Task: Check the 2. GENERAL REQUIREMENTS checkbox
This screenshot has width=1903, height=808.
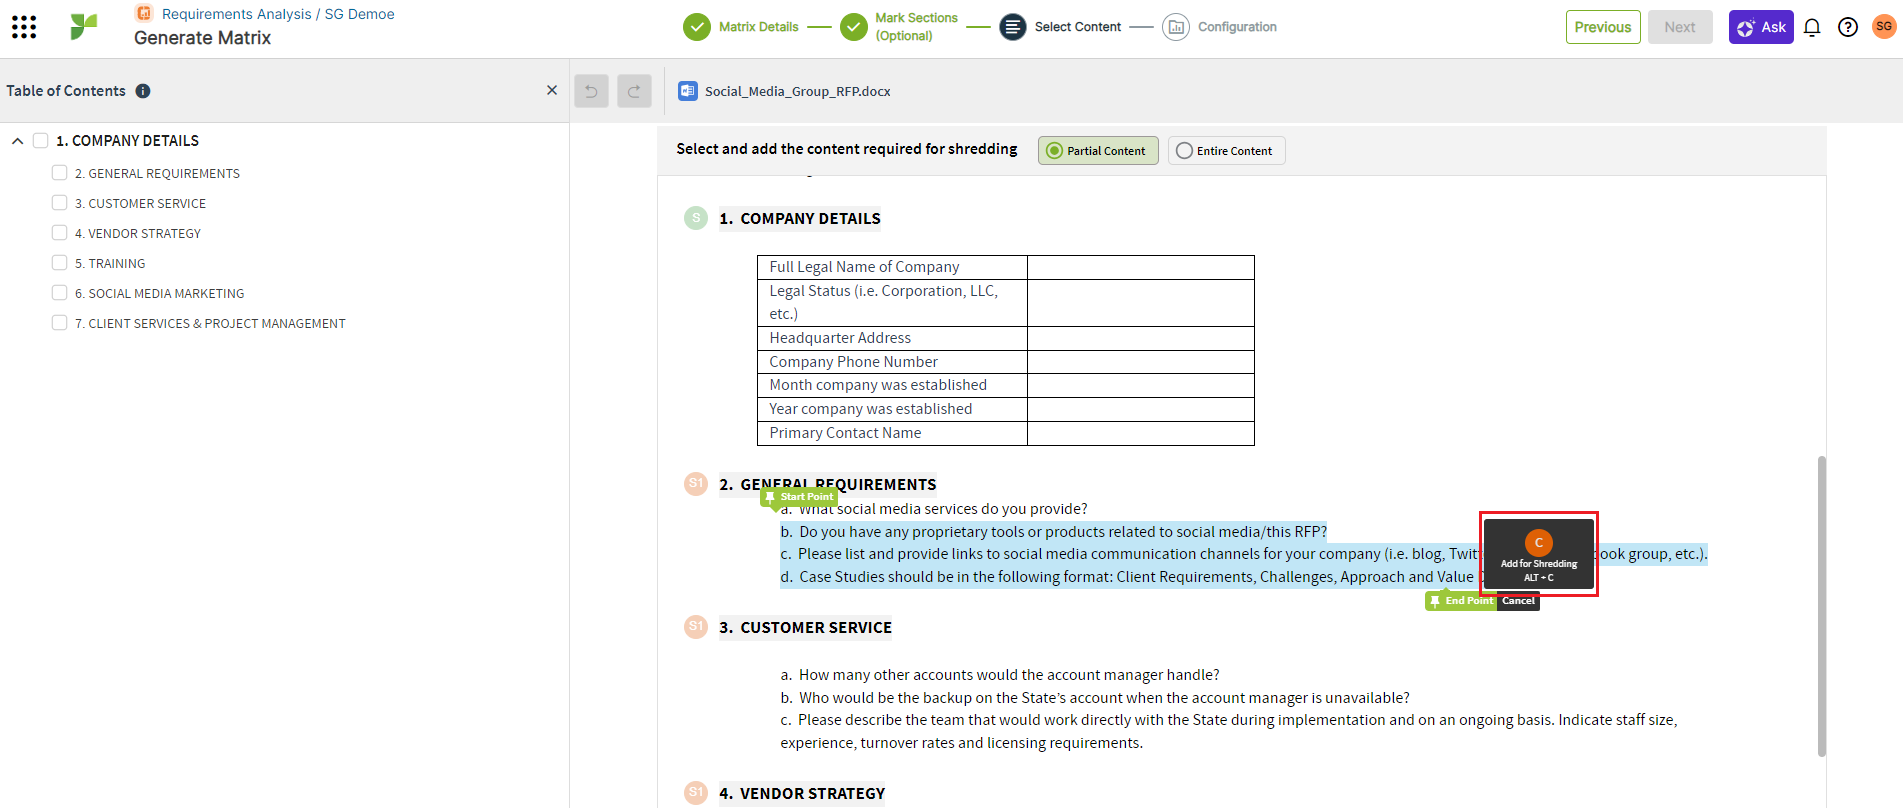Action: [x=60, y=173]
